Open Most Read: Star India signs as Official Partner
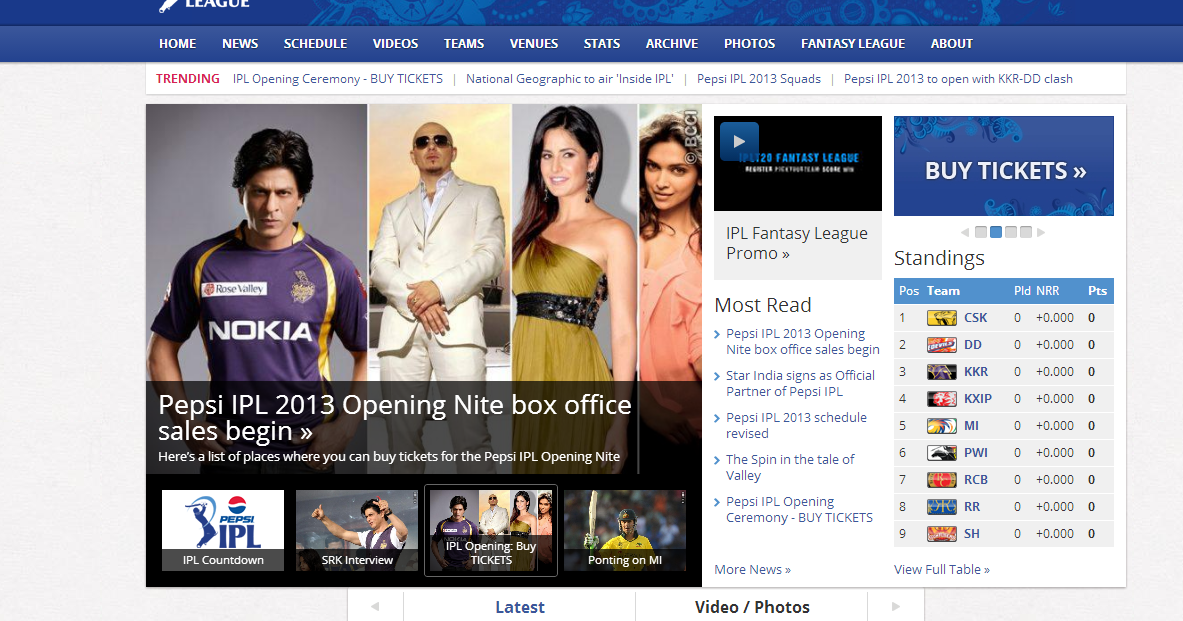The image size is (1183, 621). coord(800,383)
